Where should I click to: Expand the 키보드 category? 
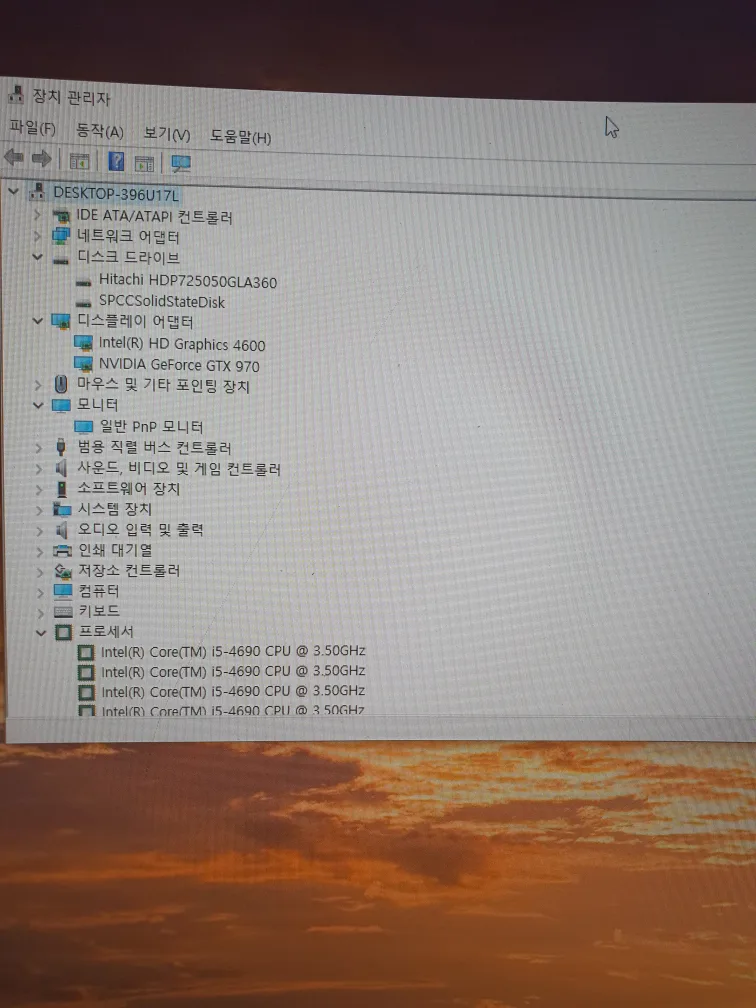[x=40, y=612]
